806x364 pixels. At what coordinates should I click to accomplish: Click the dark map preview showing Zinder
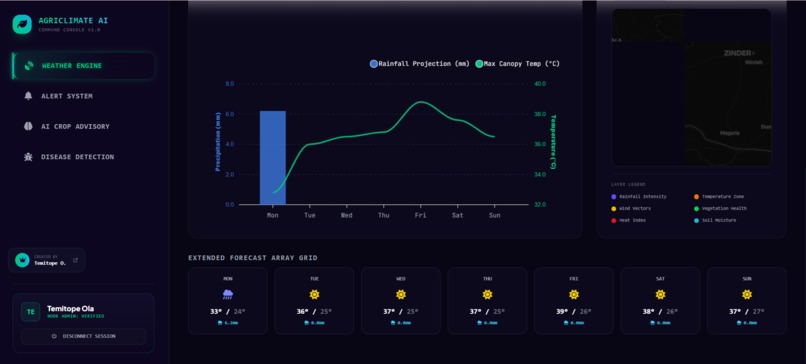click(x=691, y=87)
